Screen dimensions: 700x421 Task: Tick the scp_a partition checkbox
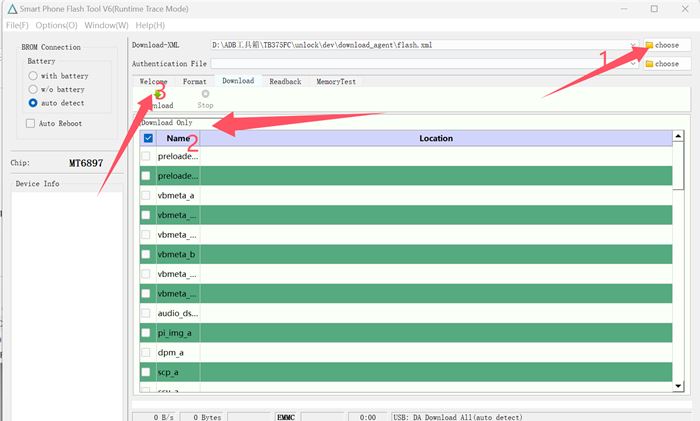(146, 372)
